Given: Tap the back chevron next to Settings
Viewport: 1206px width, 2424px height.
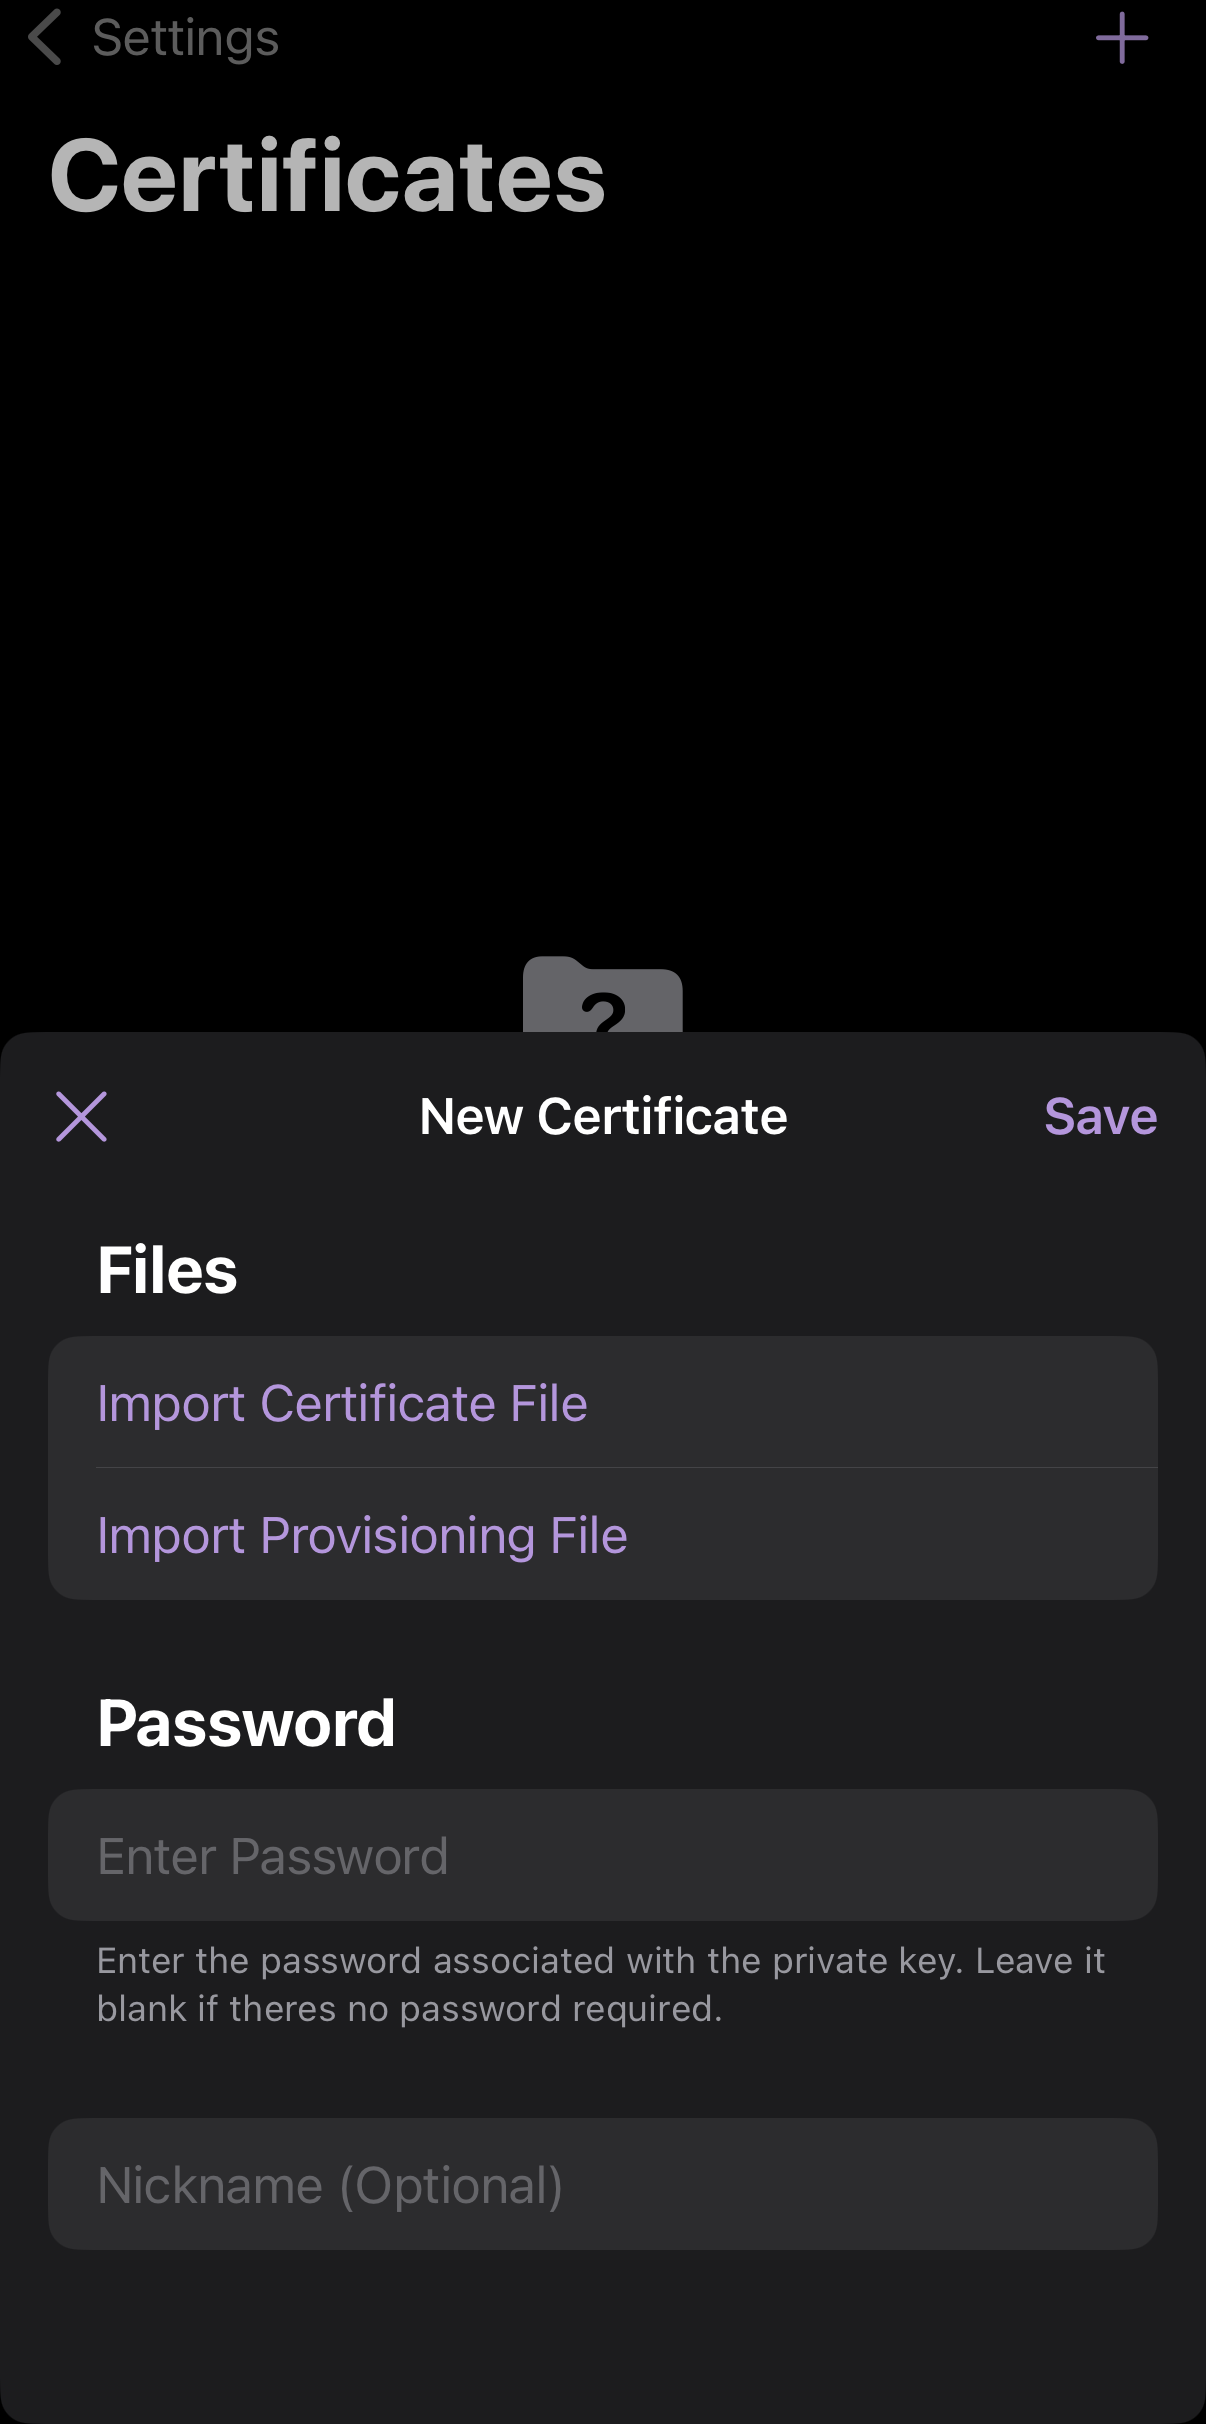Looking at the screenshot, I should coord(45,37).
